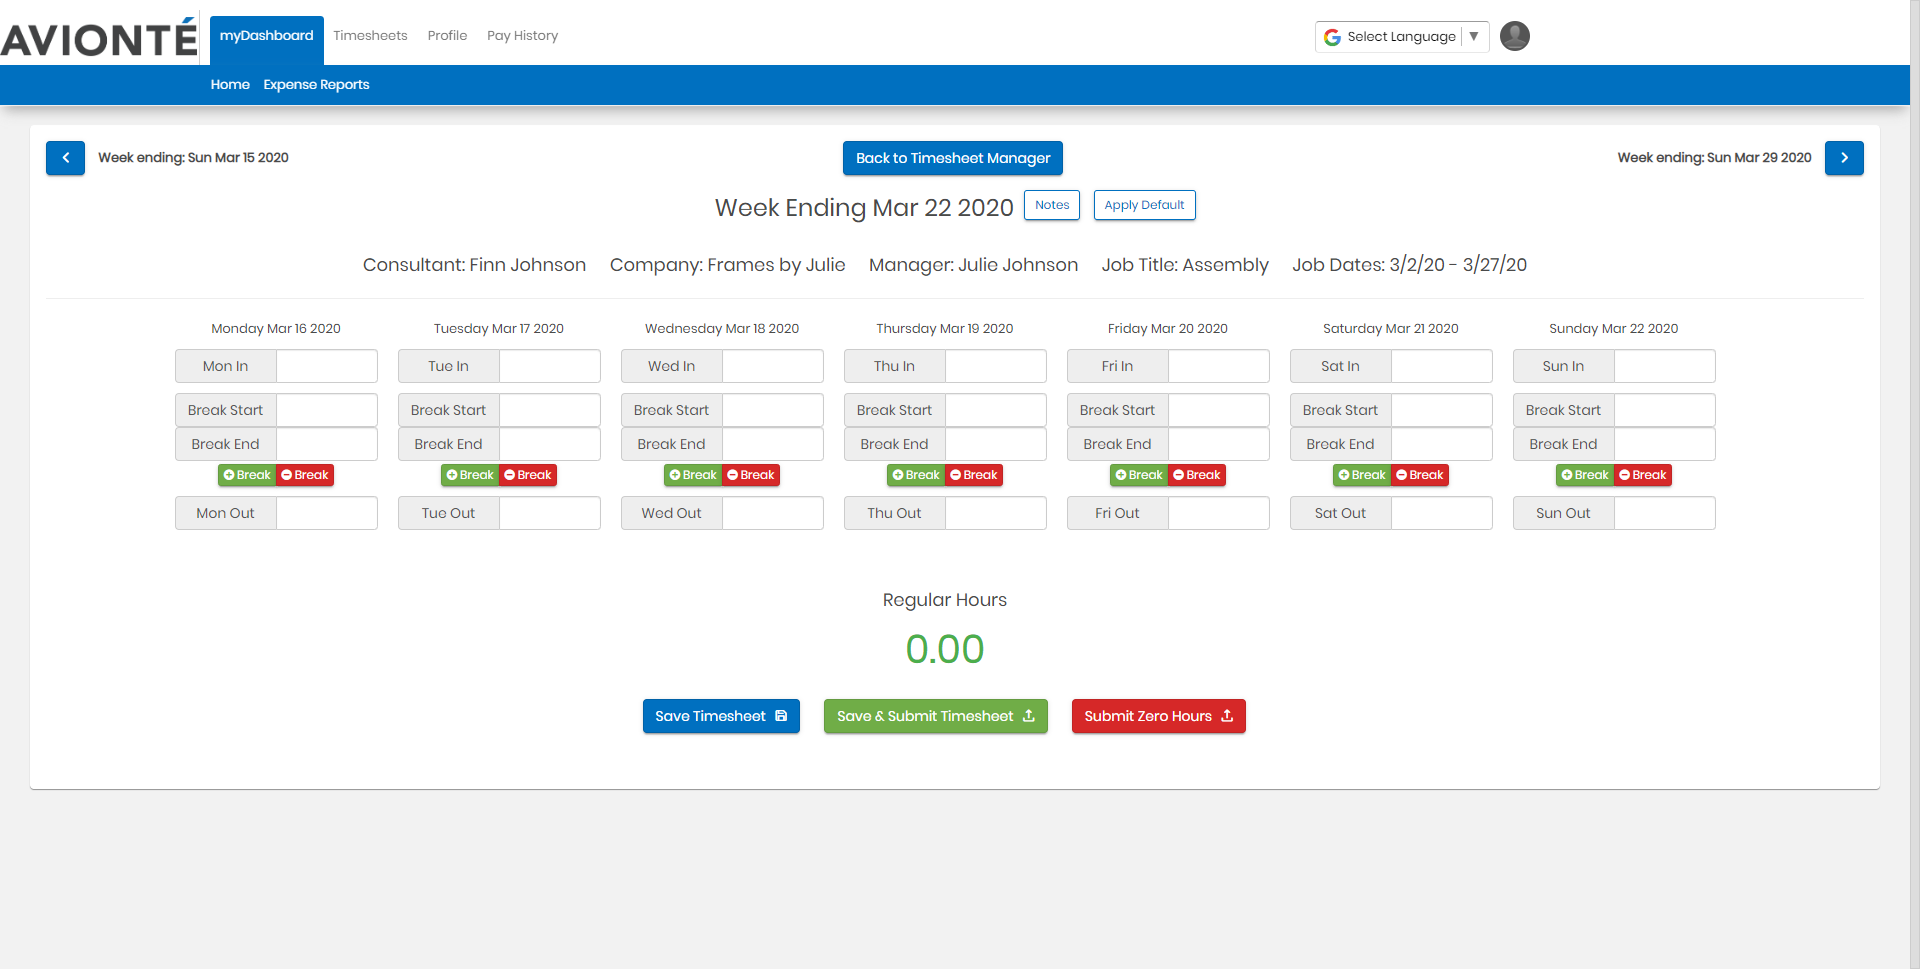The image size is (1920, 969).
Task: Focus the Thu In time field
Action: click(x=996, y=366)
